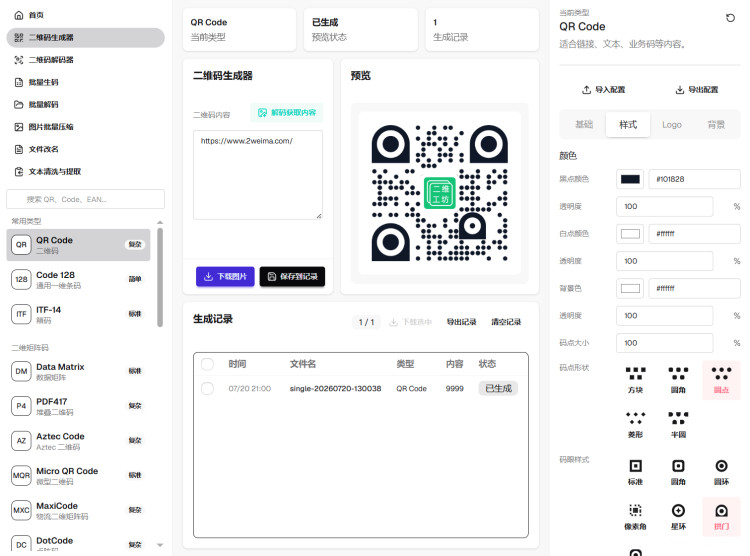The image size is (750, 556).
Task: Select DotCode type
Action: tap(78, 543)
